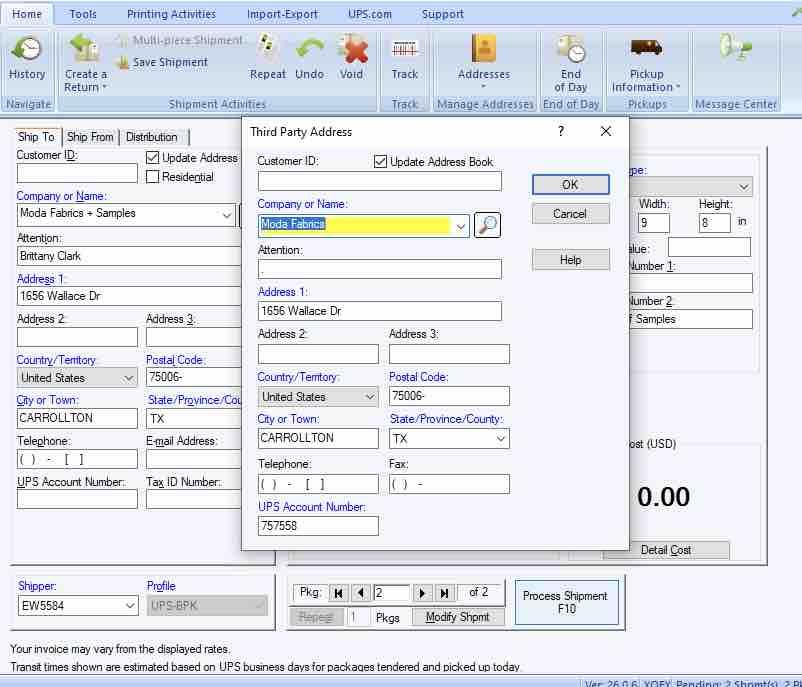
Task: Switch to the Import-Export ribbon tab
Action: [282, 14]
